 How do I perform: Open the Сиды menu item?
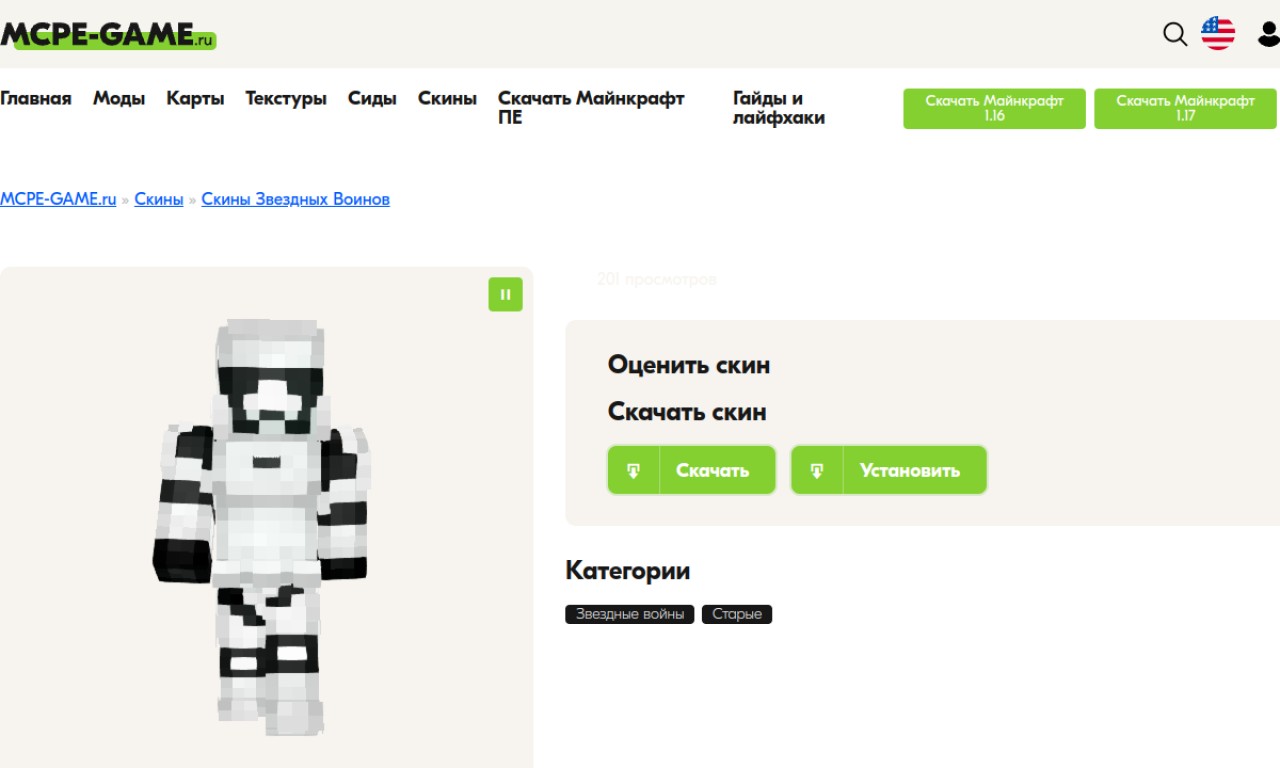pos(372,98)
